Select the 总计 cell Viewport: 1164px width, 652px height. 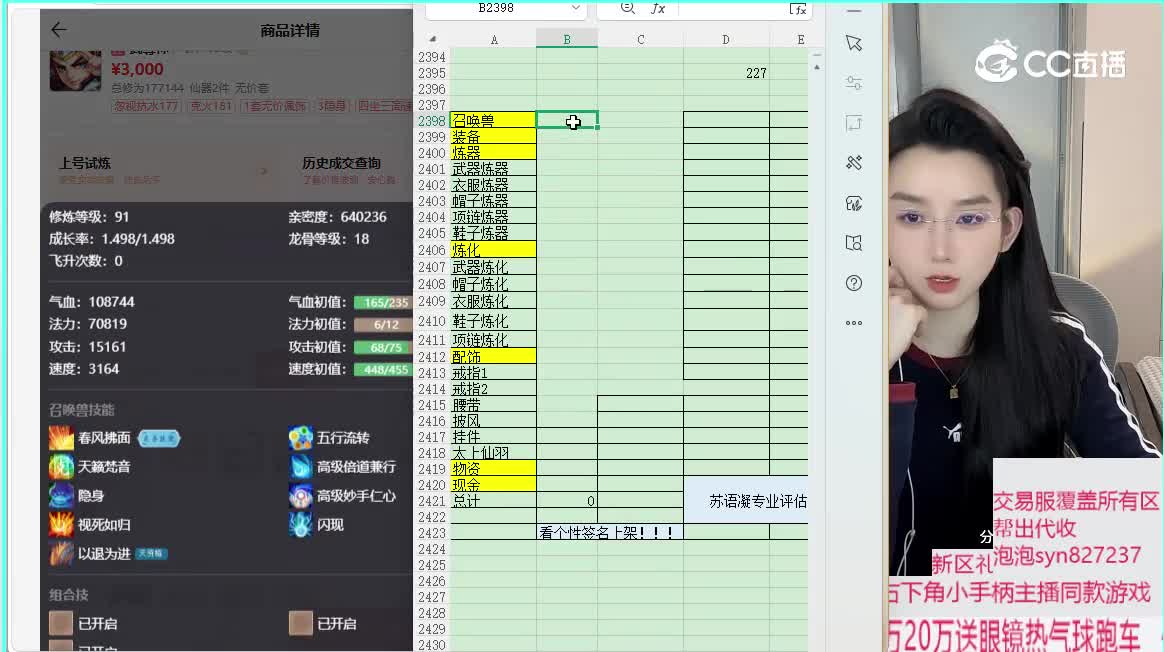pyautogui.click(x=493, y=501)
